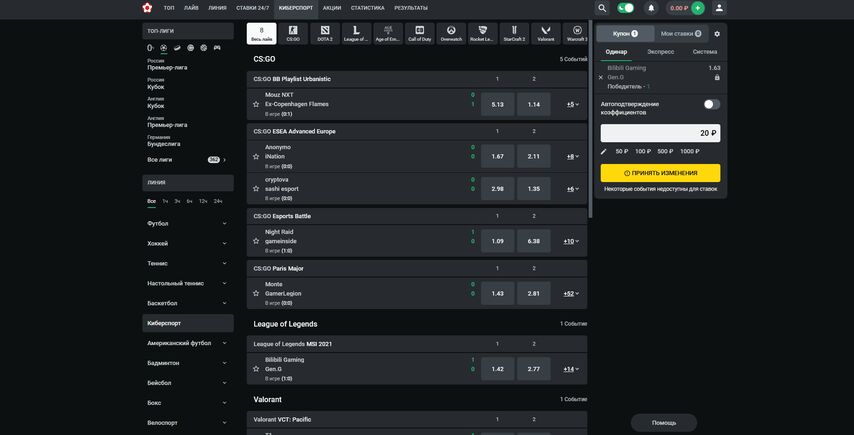Screen dimensions: 854x435
Task: Favorite the Bilibili Gaming vs Gen.G star
Action: (256, 369)
